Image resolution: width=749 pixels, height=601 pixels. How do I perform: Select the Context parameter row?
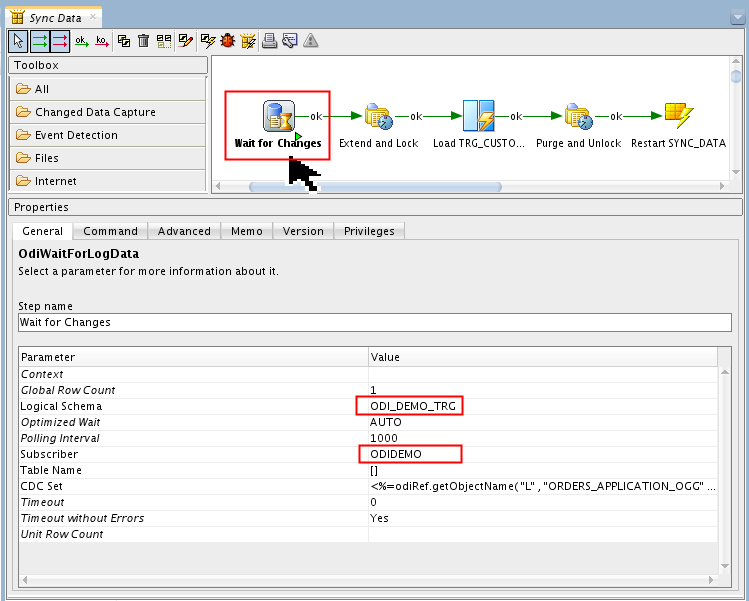368,374
